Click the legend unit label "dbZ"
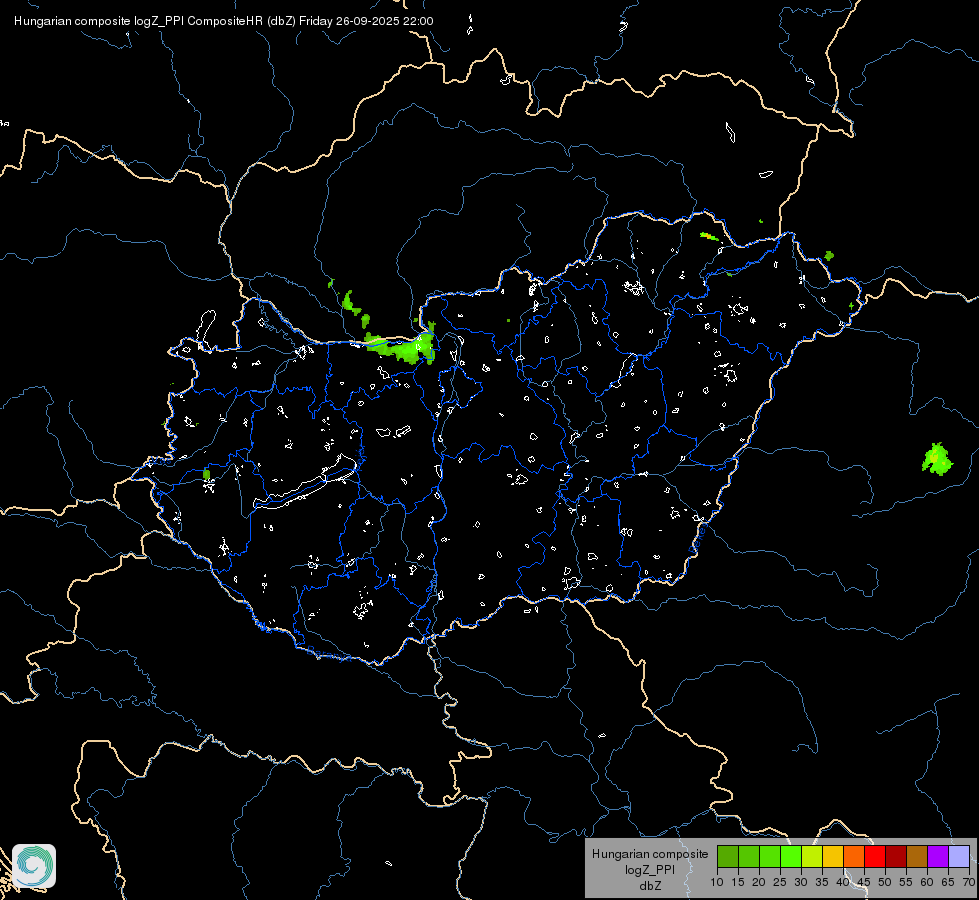Viewport: 979px width, 900px height. [x=650, y=886]
